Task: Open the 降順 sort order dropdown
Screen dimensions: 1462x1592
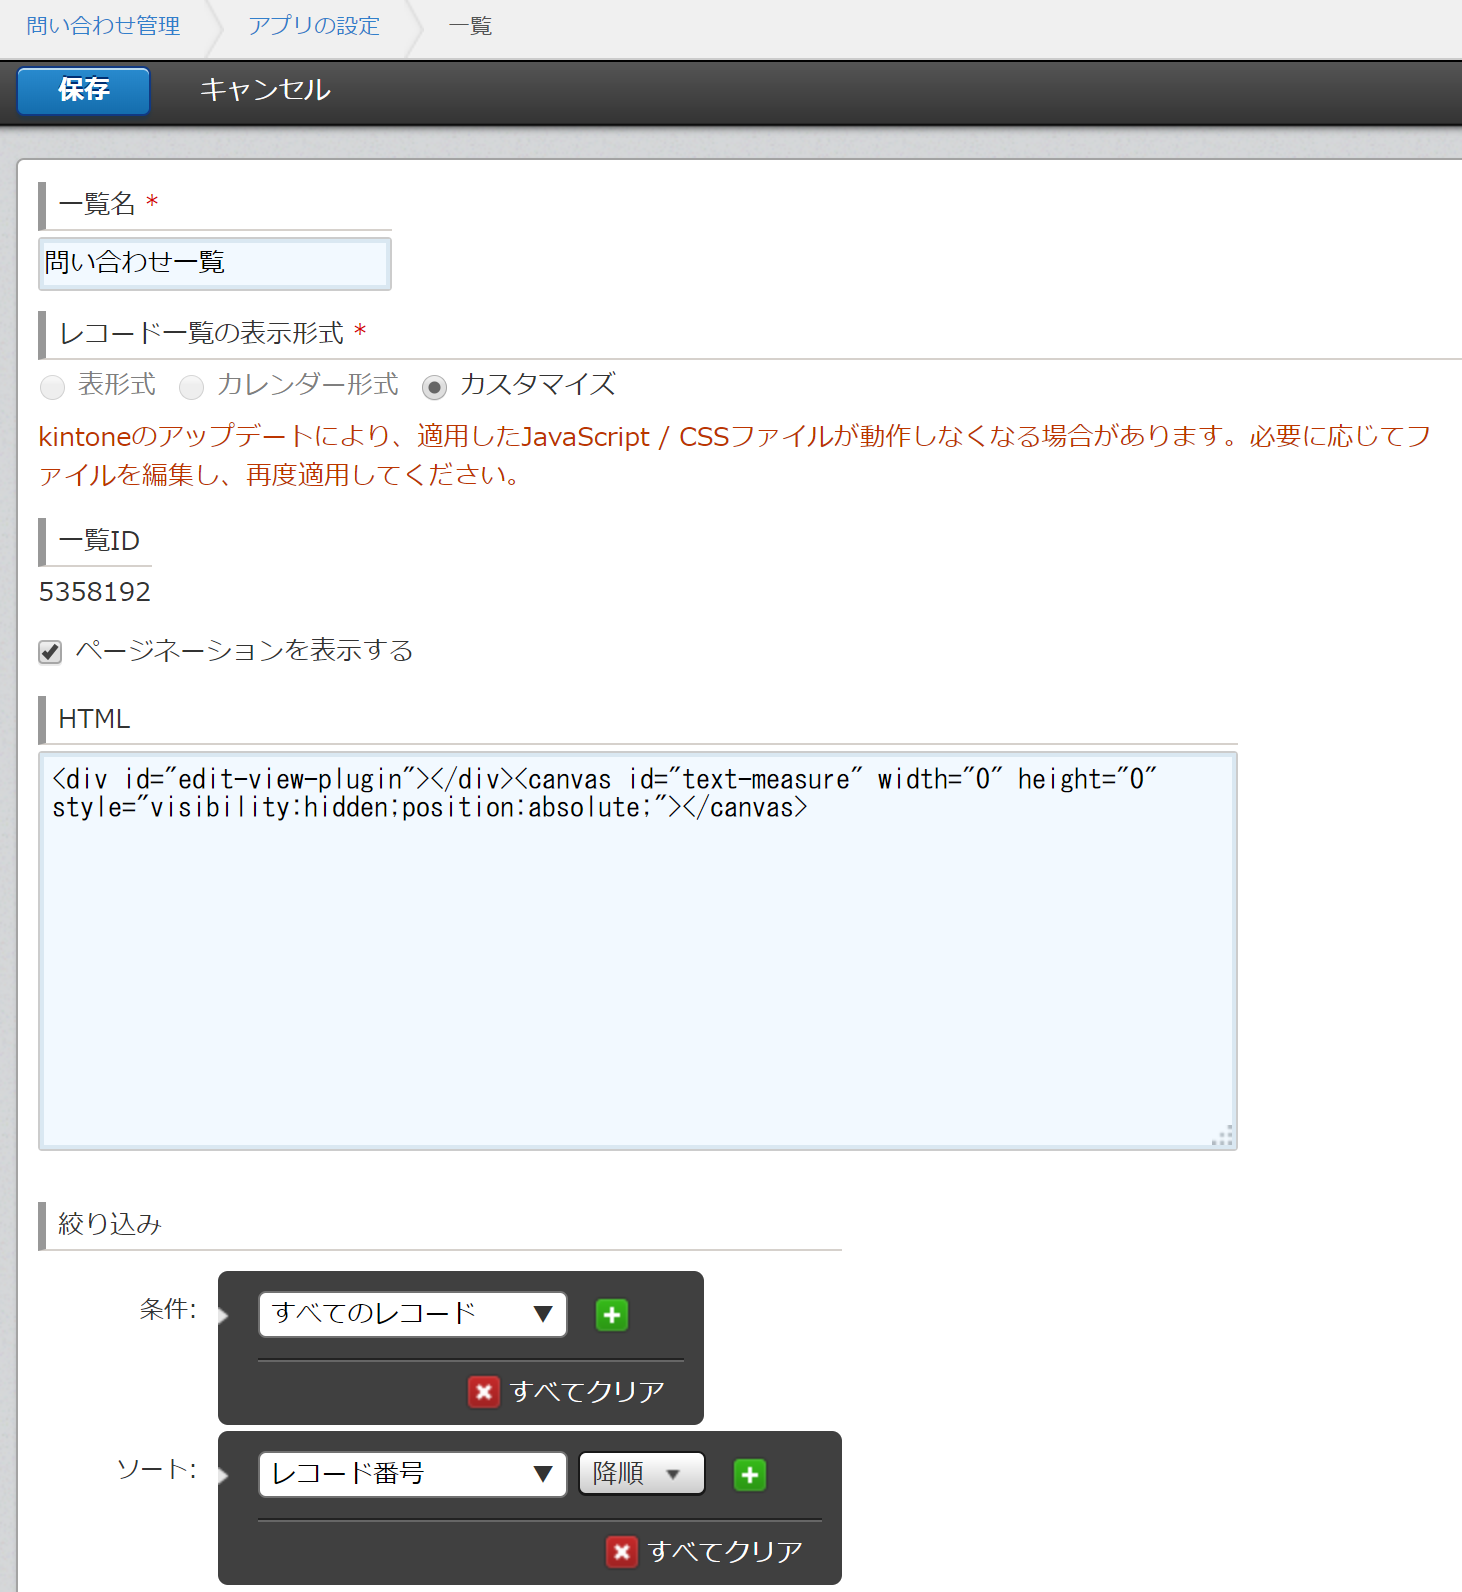Action: pyautogui.click(x=641, y=1474)
